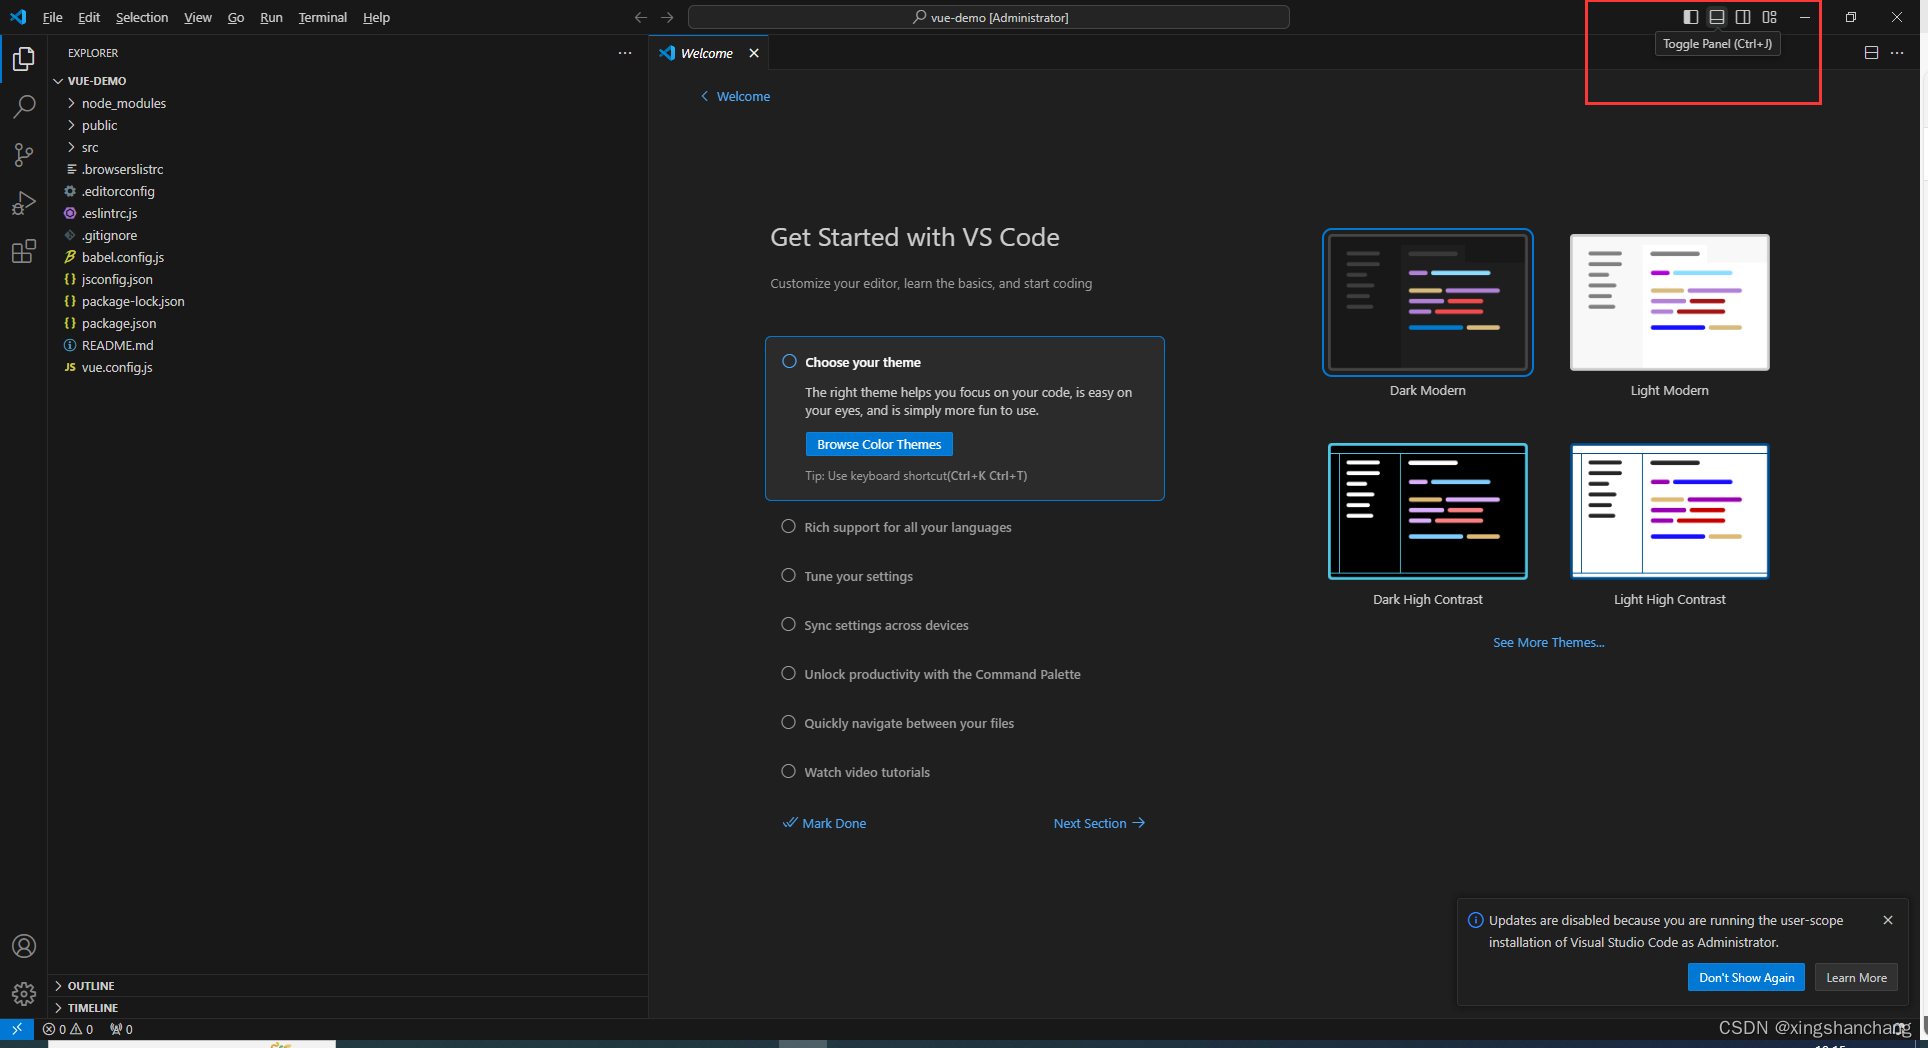
Task: Expand the node_modules folder
Action: (x=124, y=103)
